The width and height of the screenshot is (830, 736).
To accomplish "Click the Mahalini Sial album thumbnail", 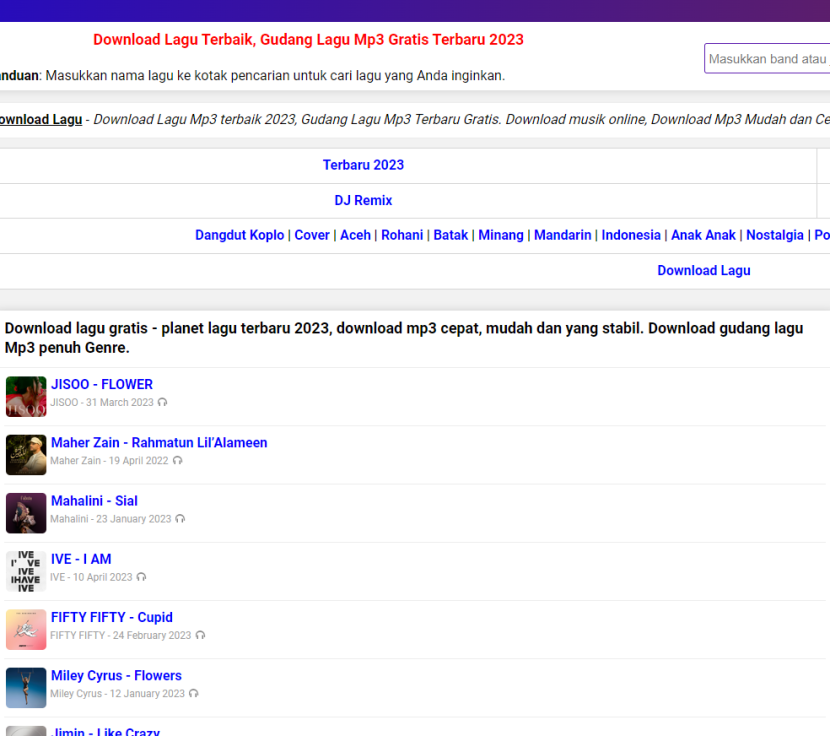I will coord(26,513).
